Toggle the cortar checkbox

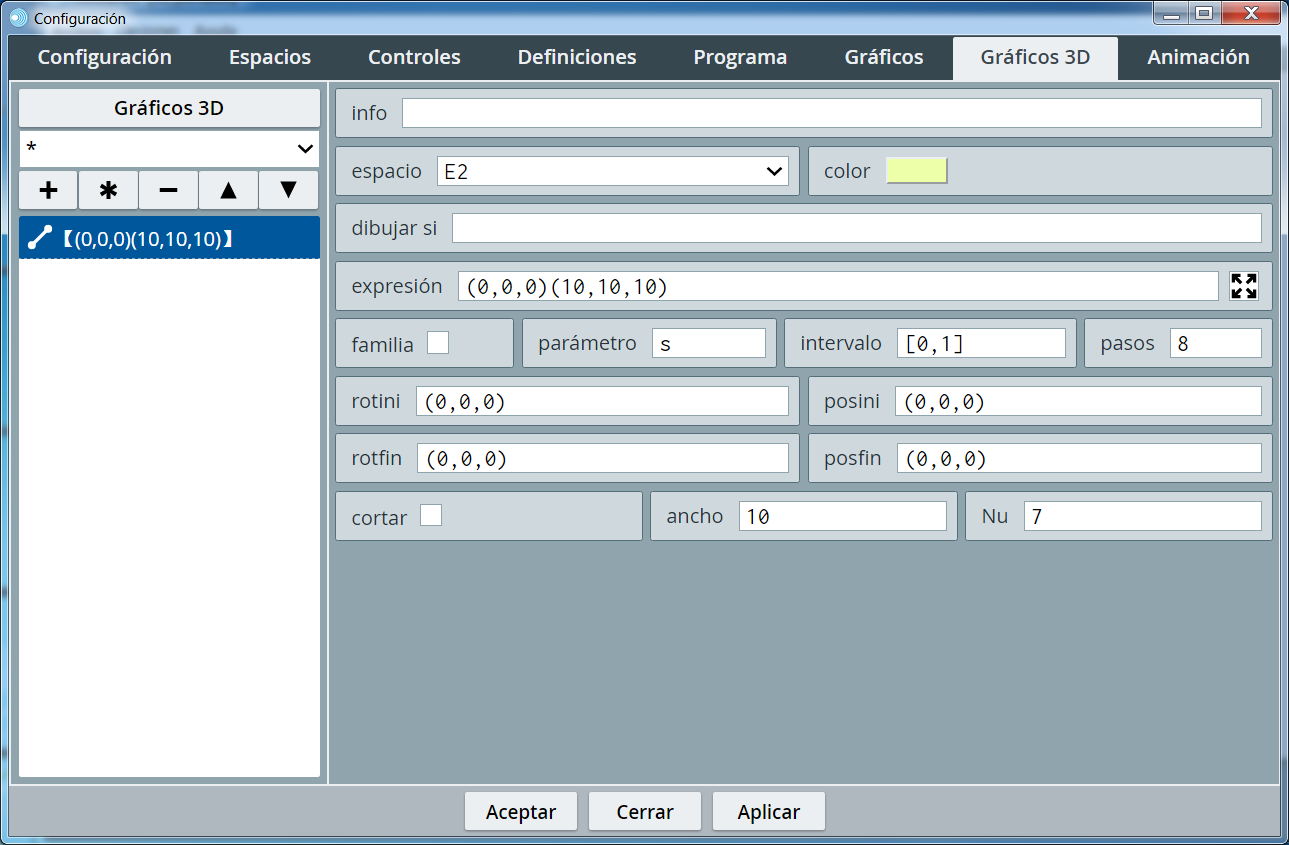(431, 516)
